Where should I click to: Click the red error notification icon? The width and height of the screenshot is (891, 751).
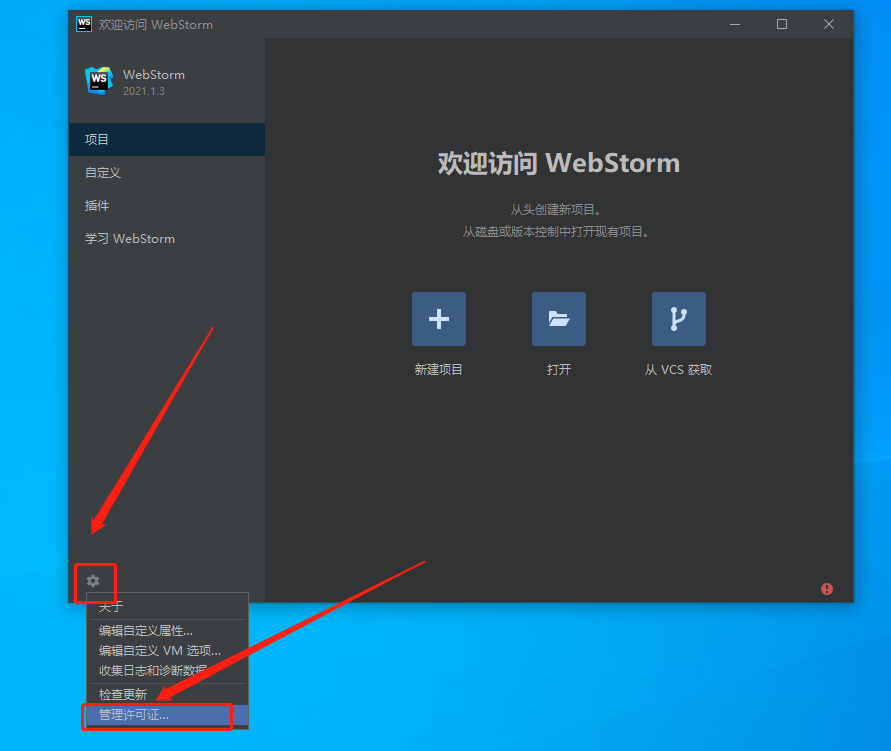827,589
